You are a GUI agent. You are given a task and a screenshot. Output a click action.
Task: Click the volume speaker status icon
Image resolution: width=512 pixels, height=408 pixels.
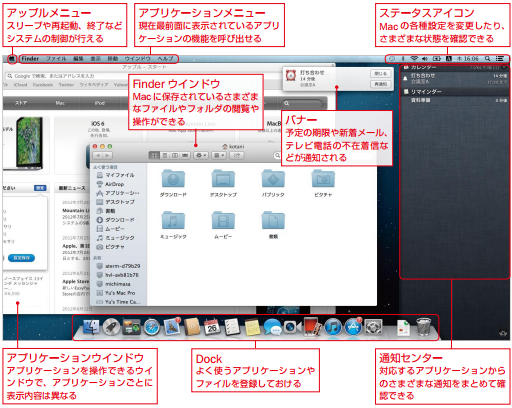(425, 59)
